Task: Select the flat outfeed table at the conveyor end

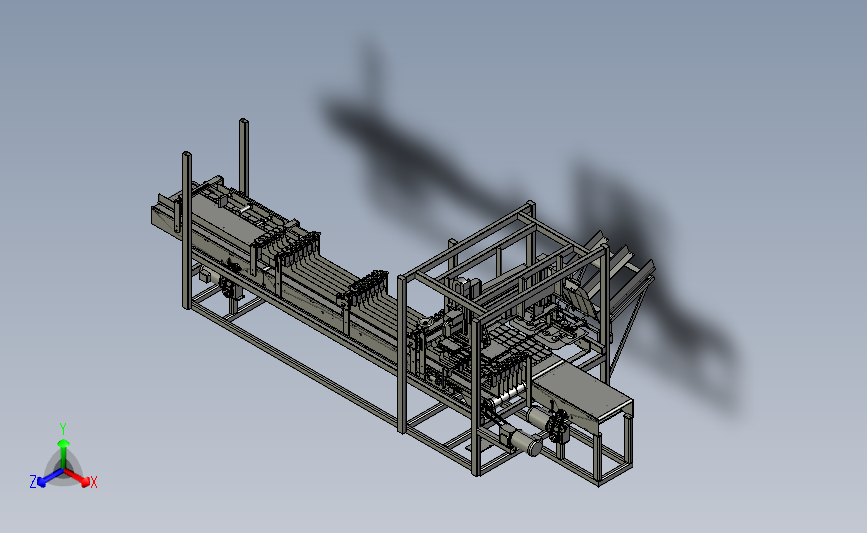Action: (x=583, y=389)
